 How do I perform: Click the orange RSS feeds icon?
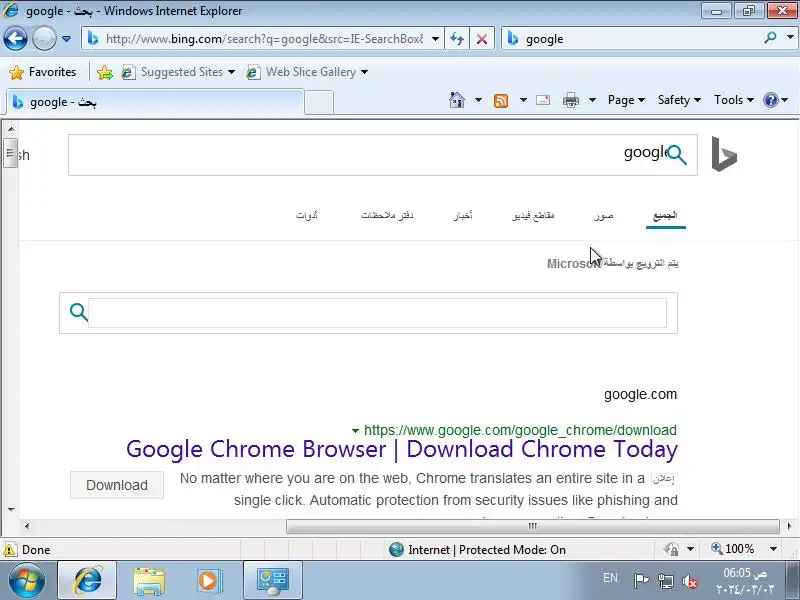point(501,100)
